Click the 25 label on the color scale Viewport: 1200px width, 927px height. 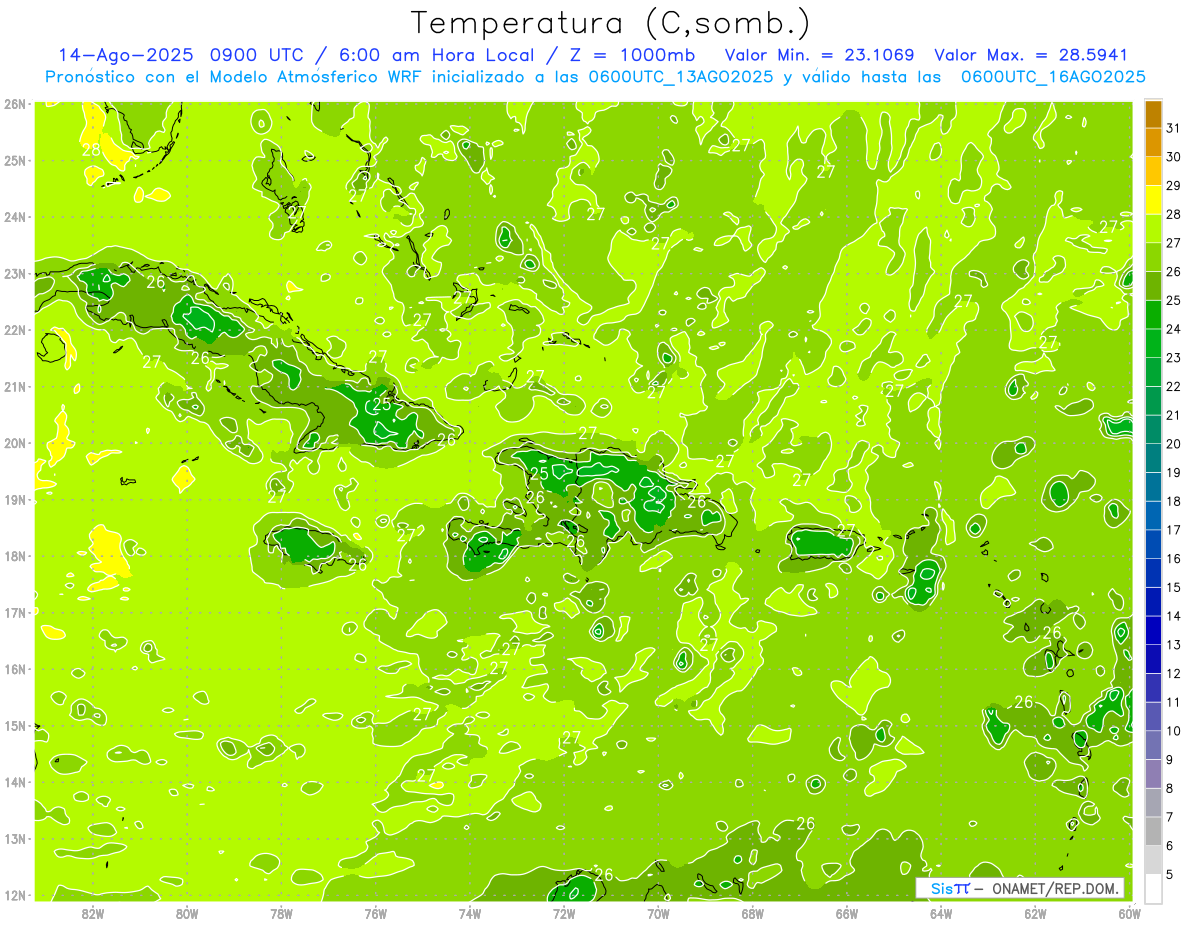pyautogui.click(x=1174, y=300)
